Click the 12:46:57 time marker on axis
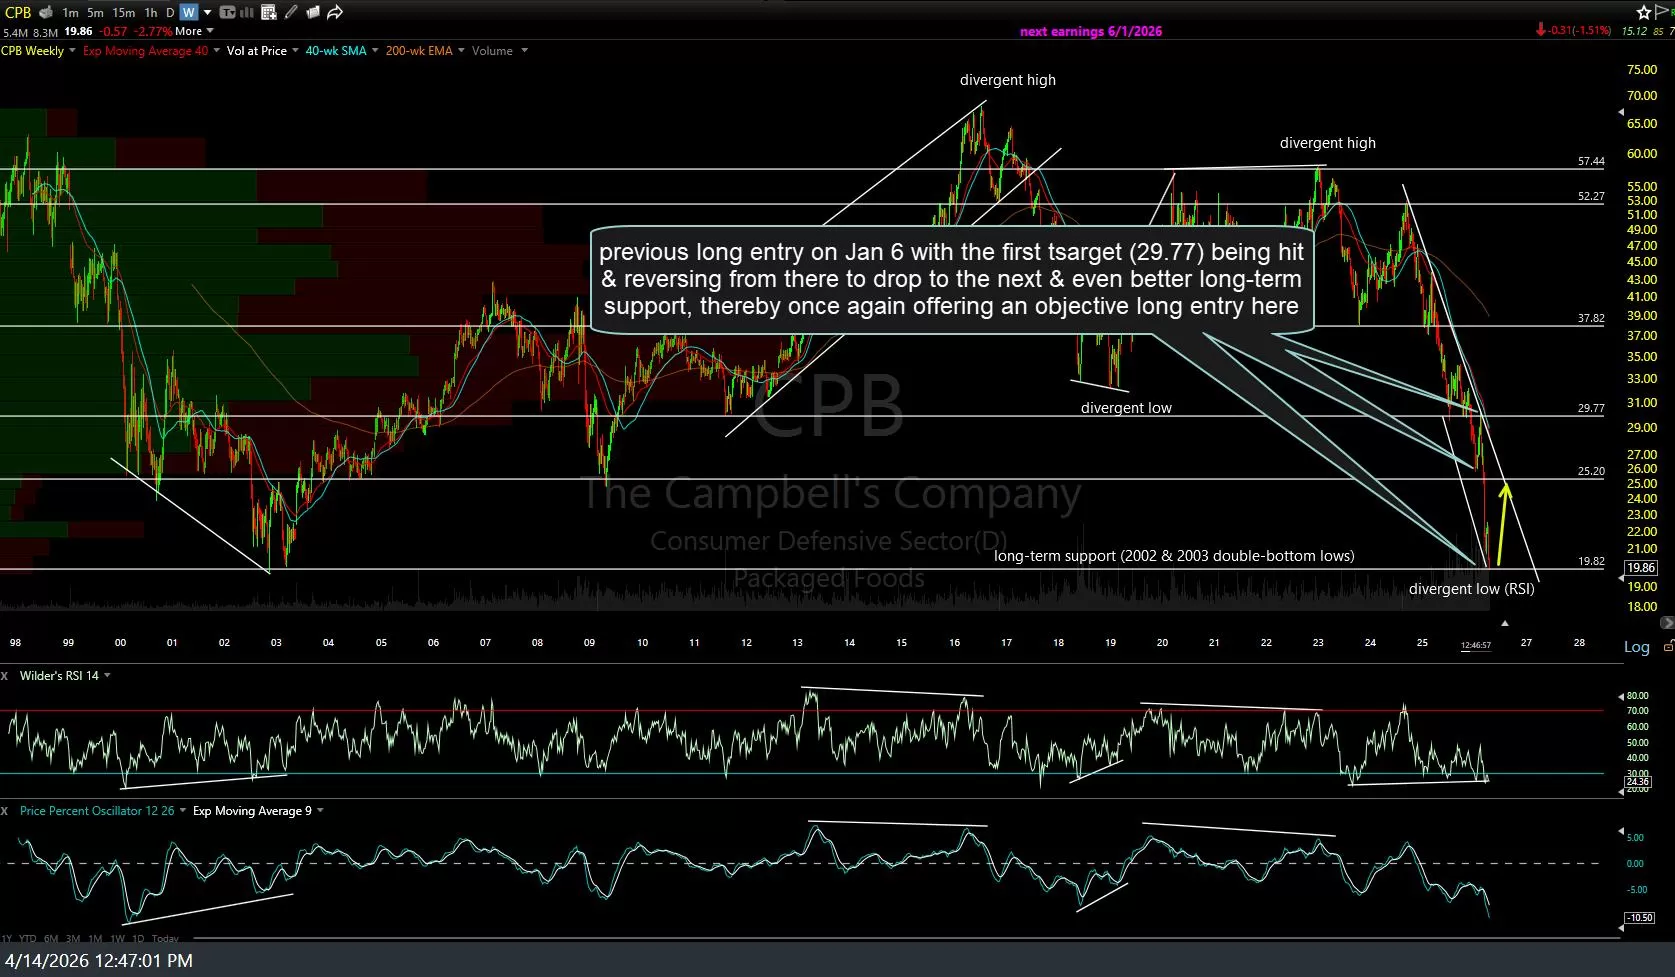The width and height of the screenshot is (1675, 977). point(1475,645)
